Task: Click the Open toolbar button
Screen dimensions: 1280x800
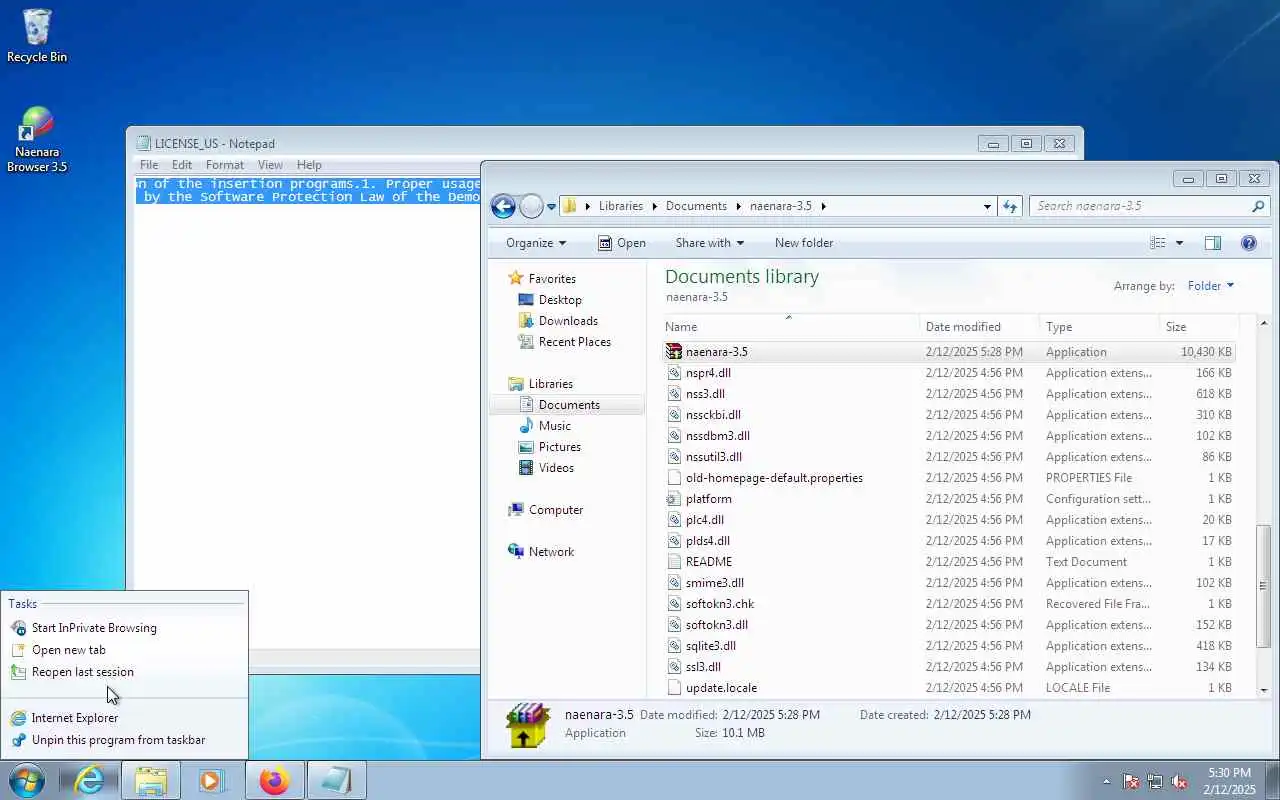Action: point(622,243)
